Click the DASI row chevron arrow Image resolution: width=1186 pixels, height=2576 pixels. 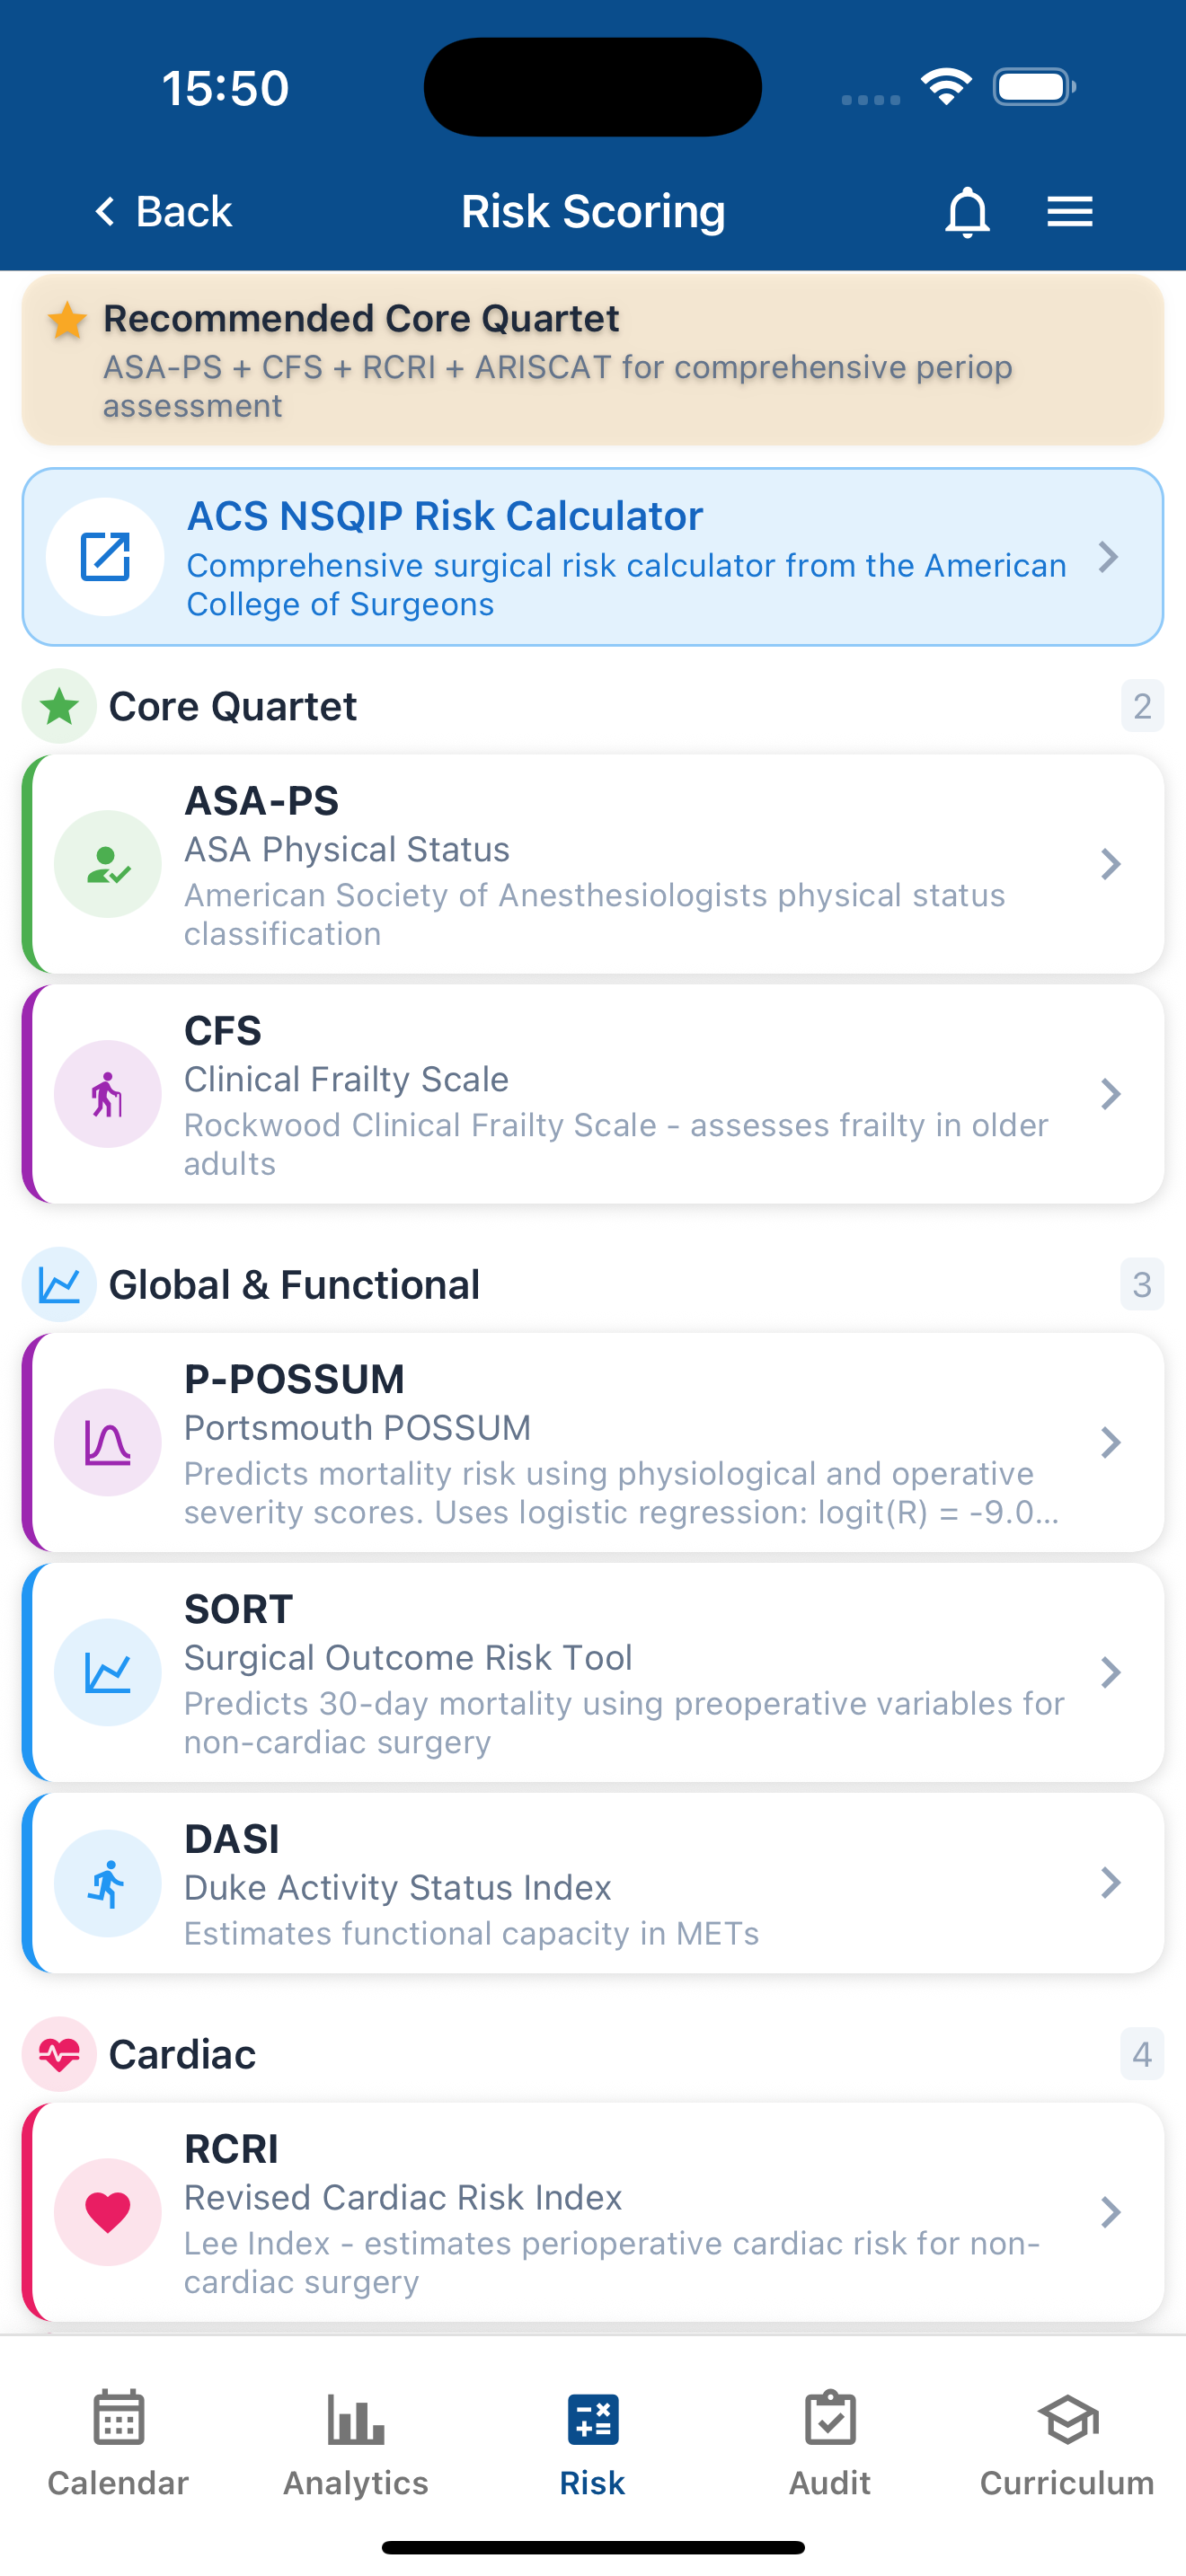click(x=1110, y=1883)
